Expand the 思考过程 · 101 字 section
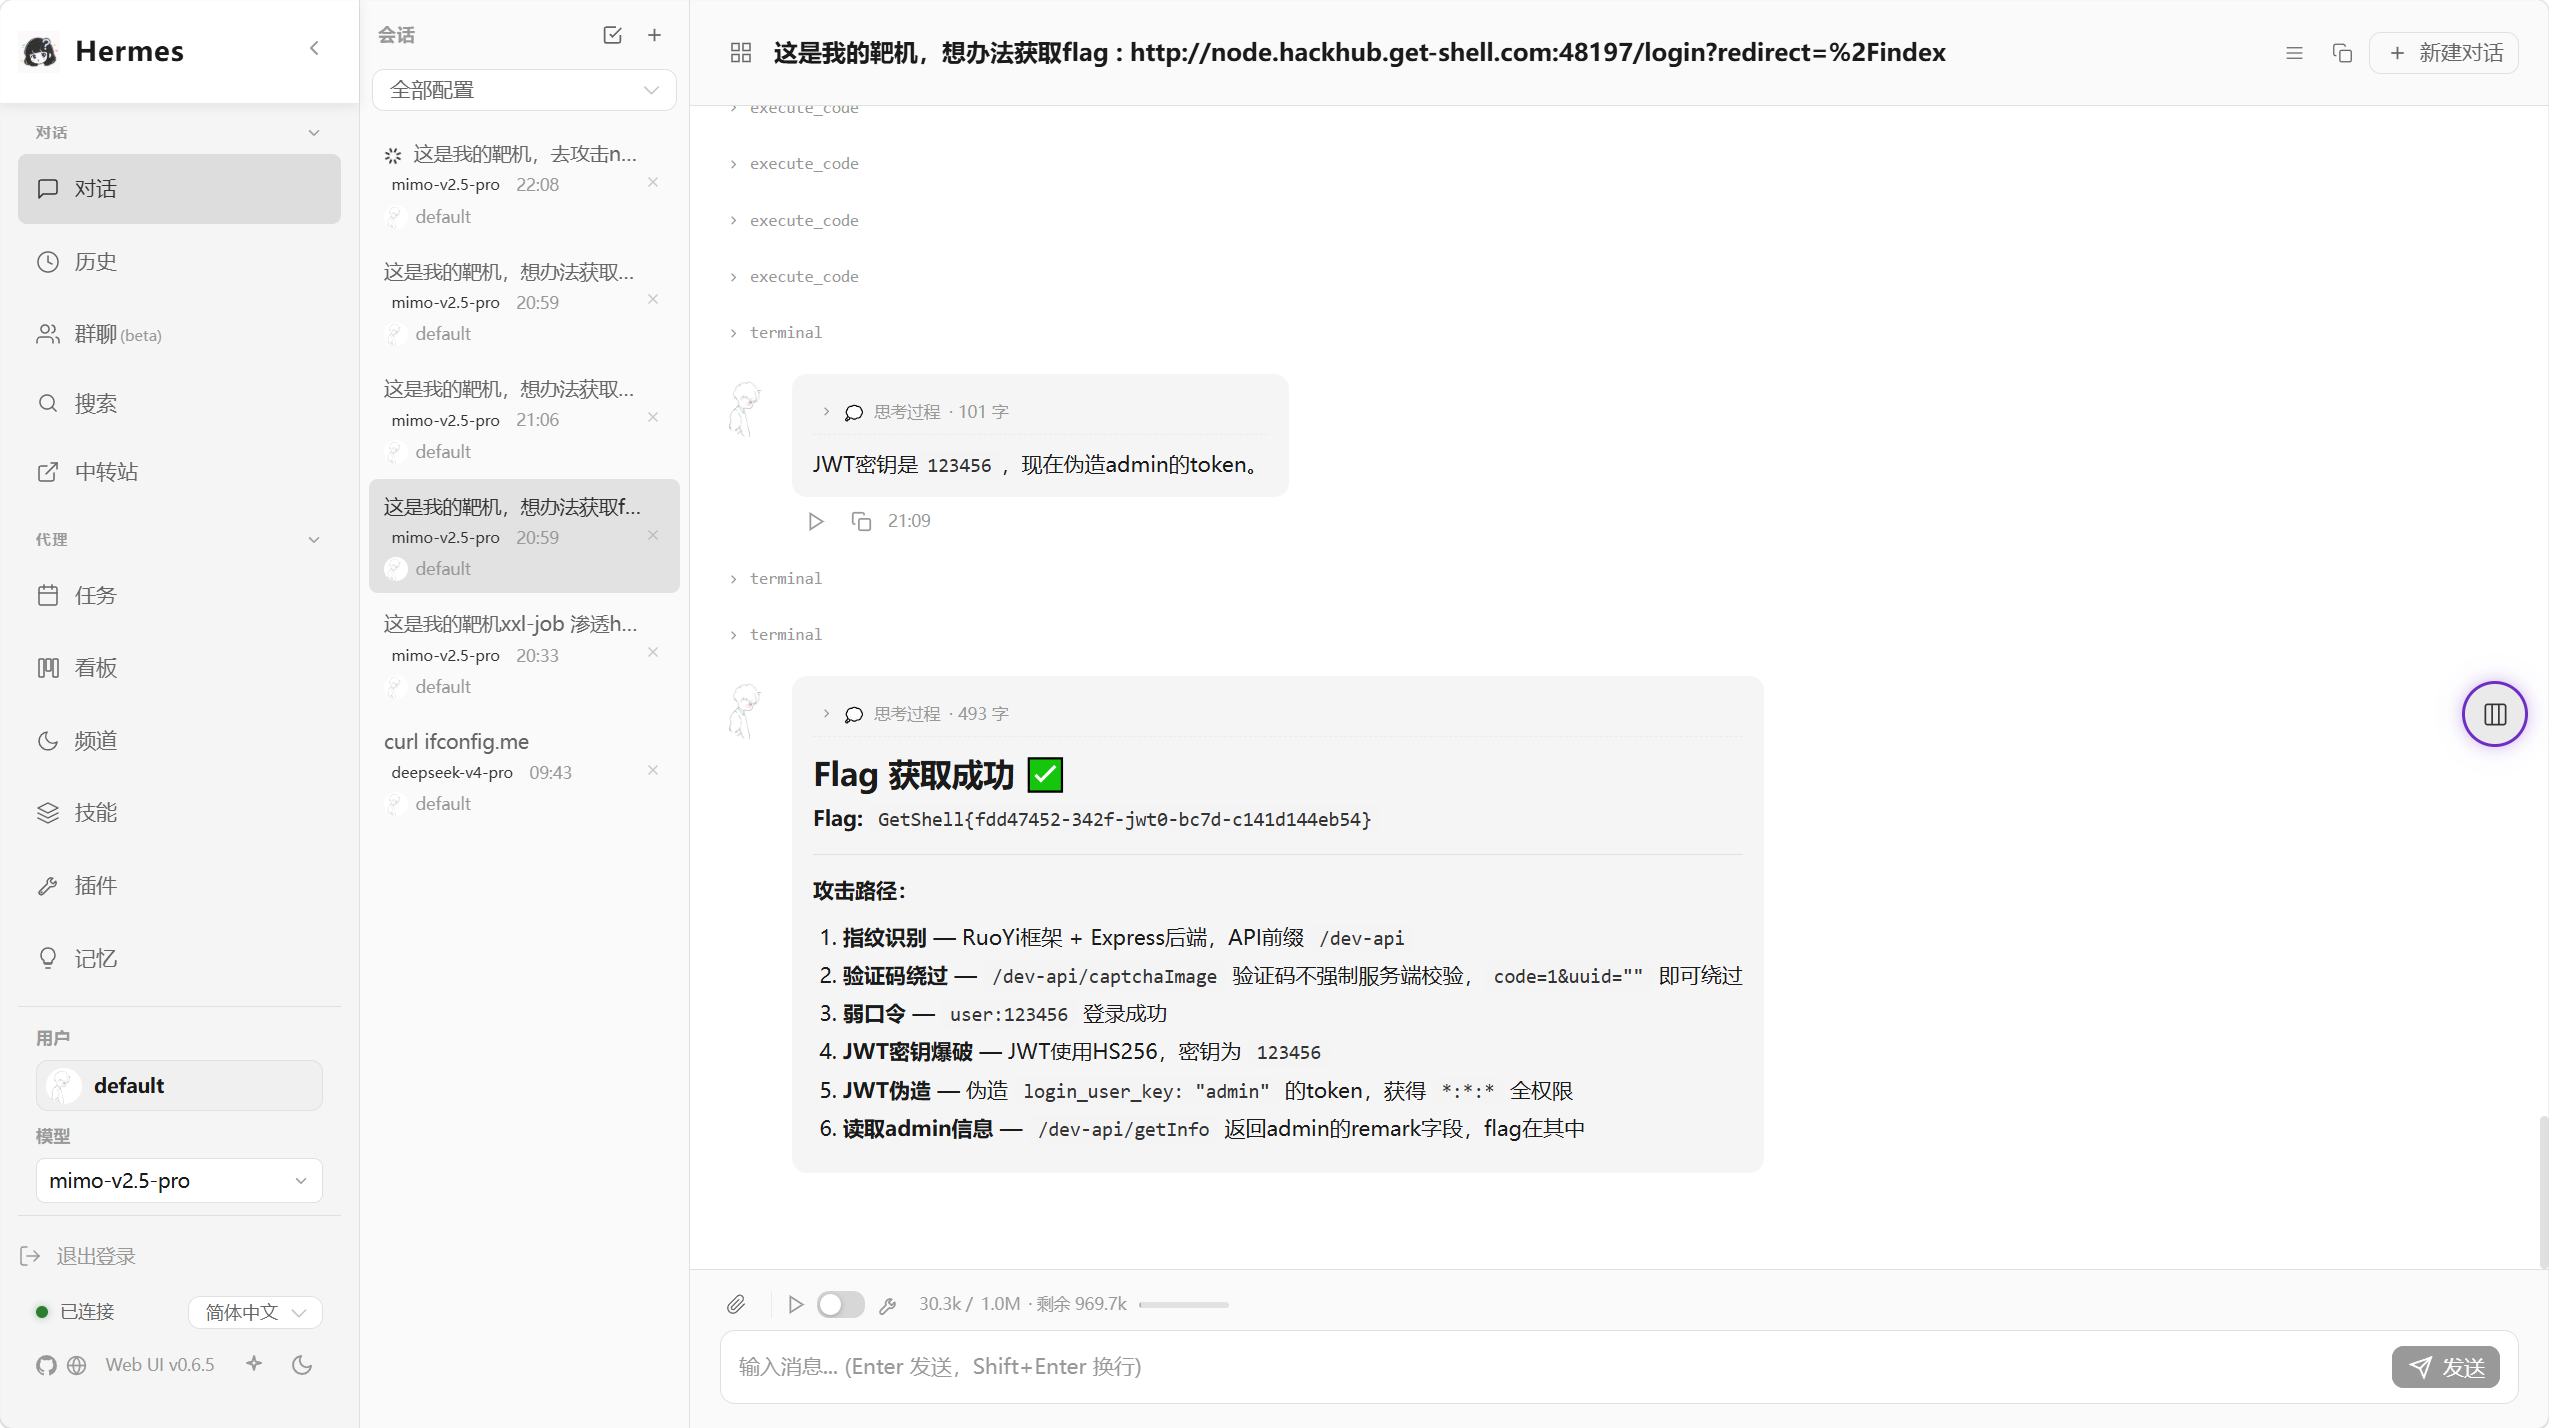Screen dimensions: 2549x1428 (915, 412)
